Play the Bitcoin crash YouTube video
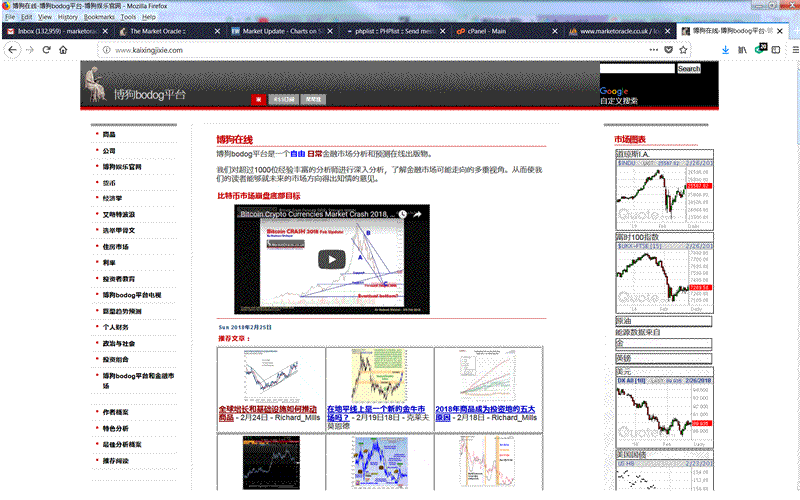The image size is (800, 500). tap(330, 259)
